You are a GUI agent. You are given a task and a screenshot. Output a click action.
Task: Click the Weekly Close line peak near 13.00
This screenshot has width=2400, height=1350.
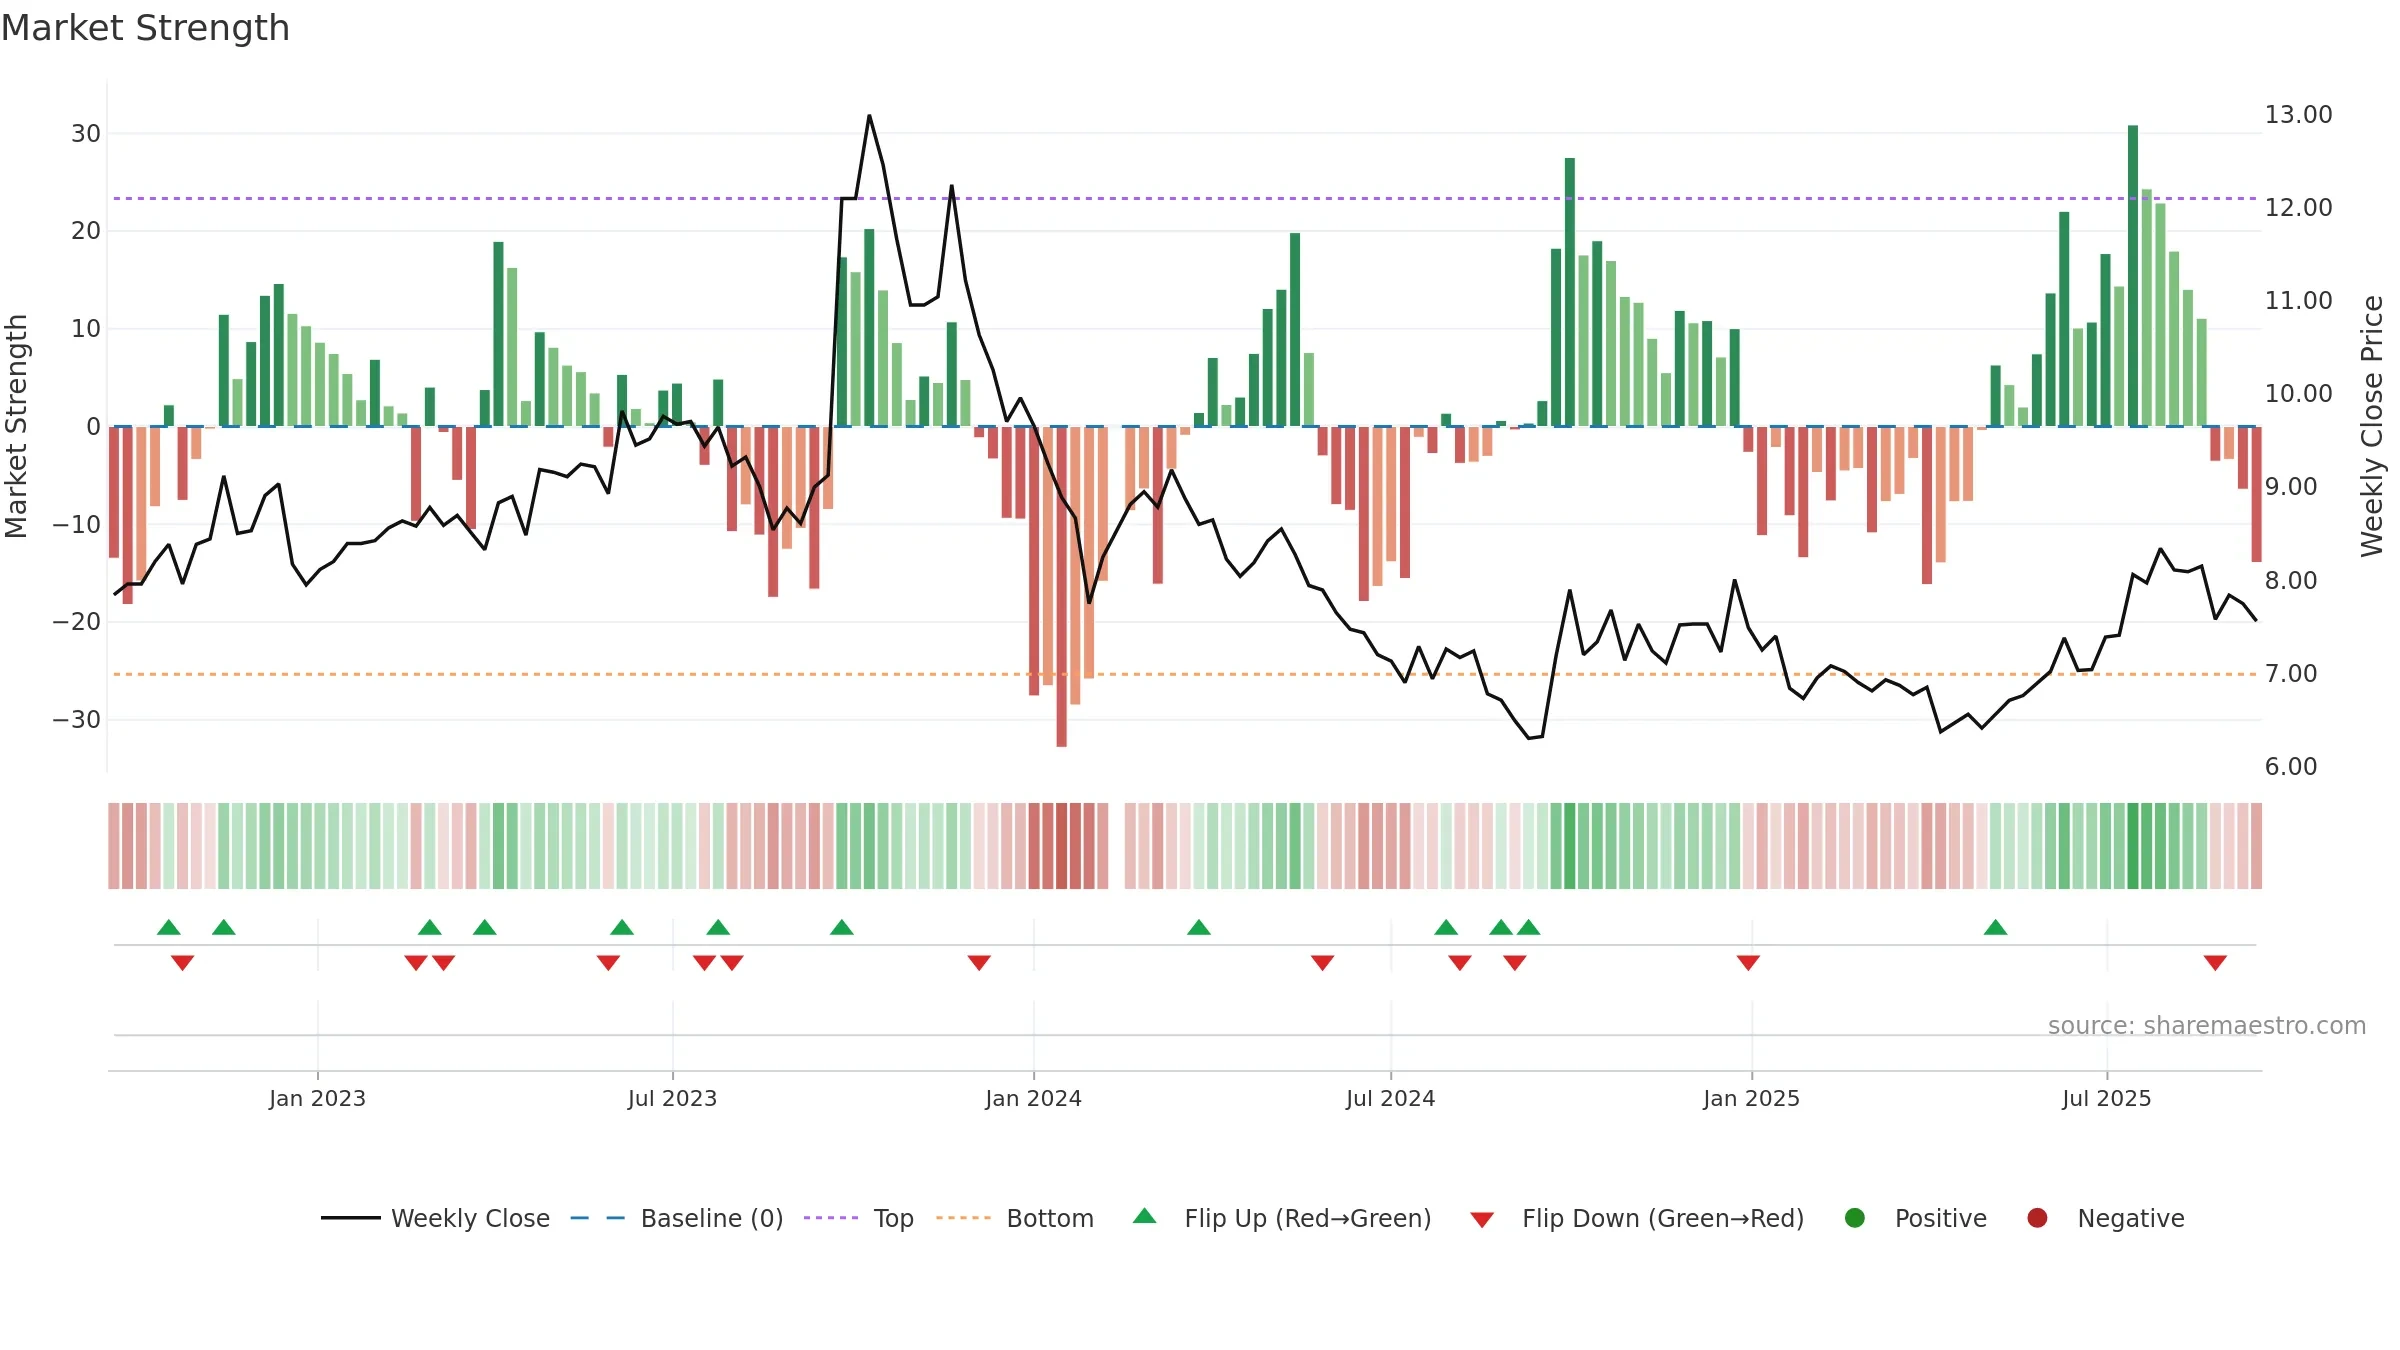[x=869, y=116]
